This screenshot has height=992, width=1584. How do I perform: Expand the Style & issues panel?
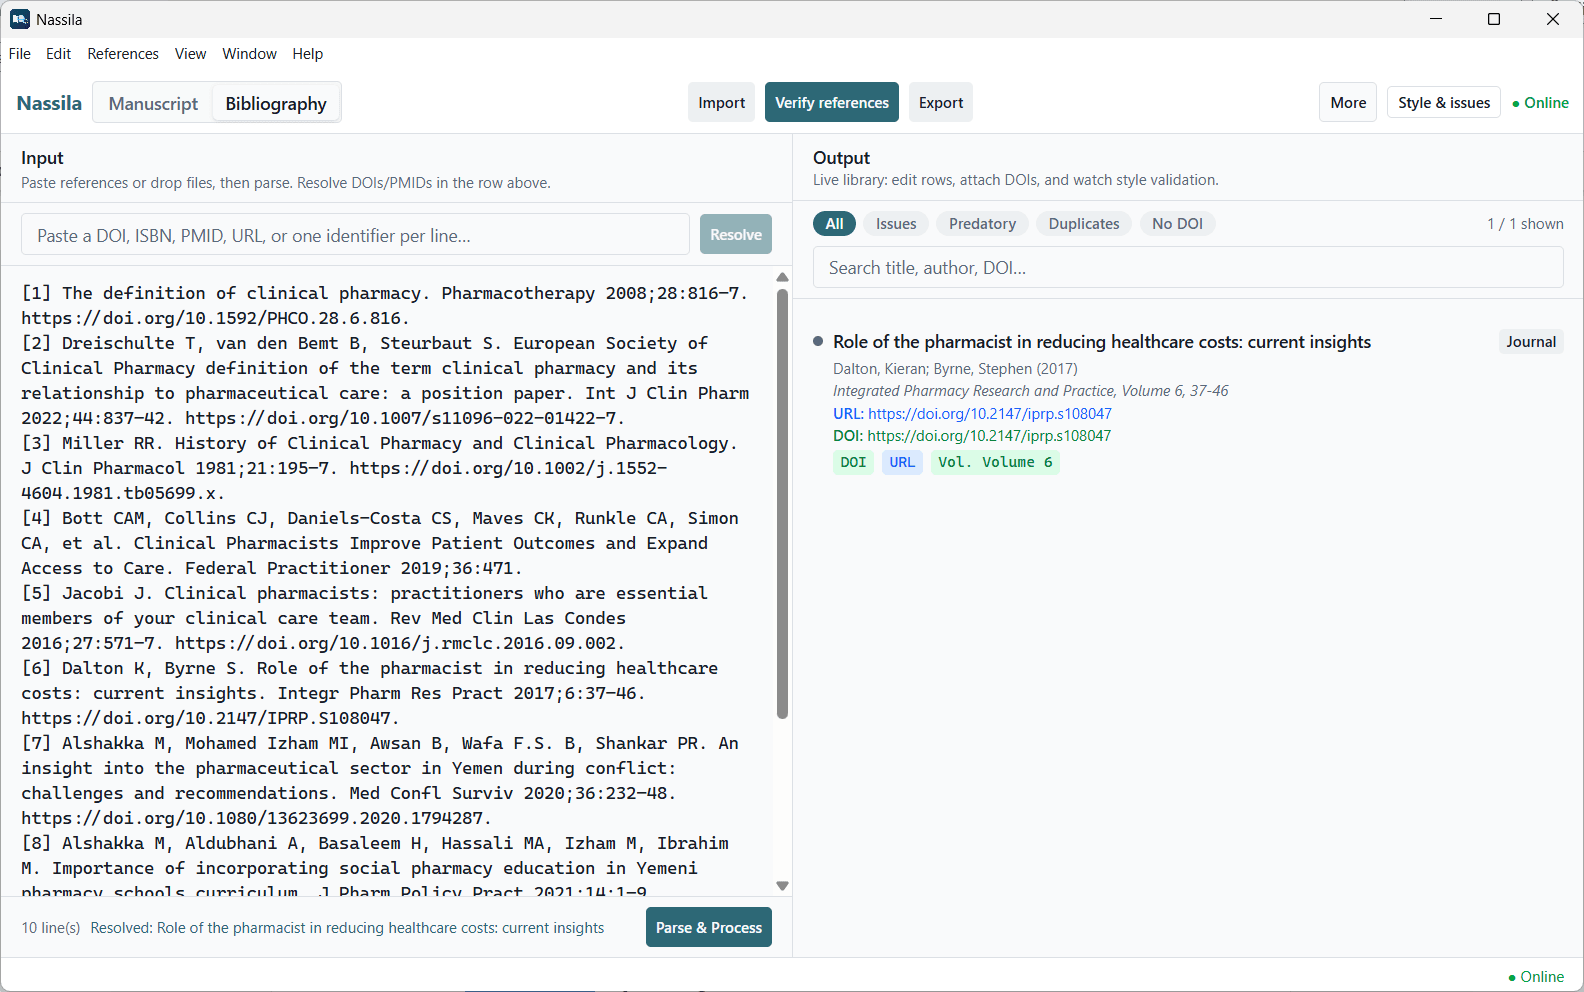click(1444, 102)
